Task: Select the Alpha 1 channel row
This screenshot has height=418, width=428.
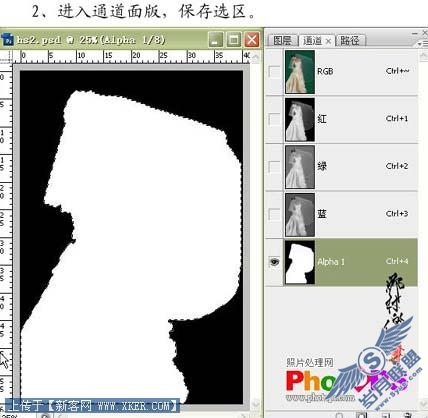Action: click(341, 262)
